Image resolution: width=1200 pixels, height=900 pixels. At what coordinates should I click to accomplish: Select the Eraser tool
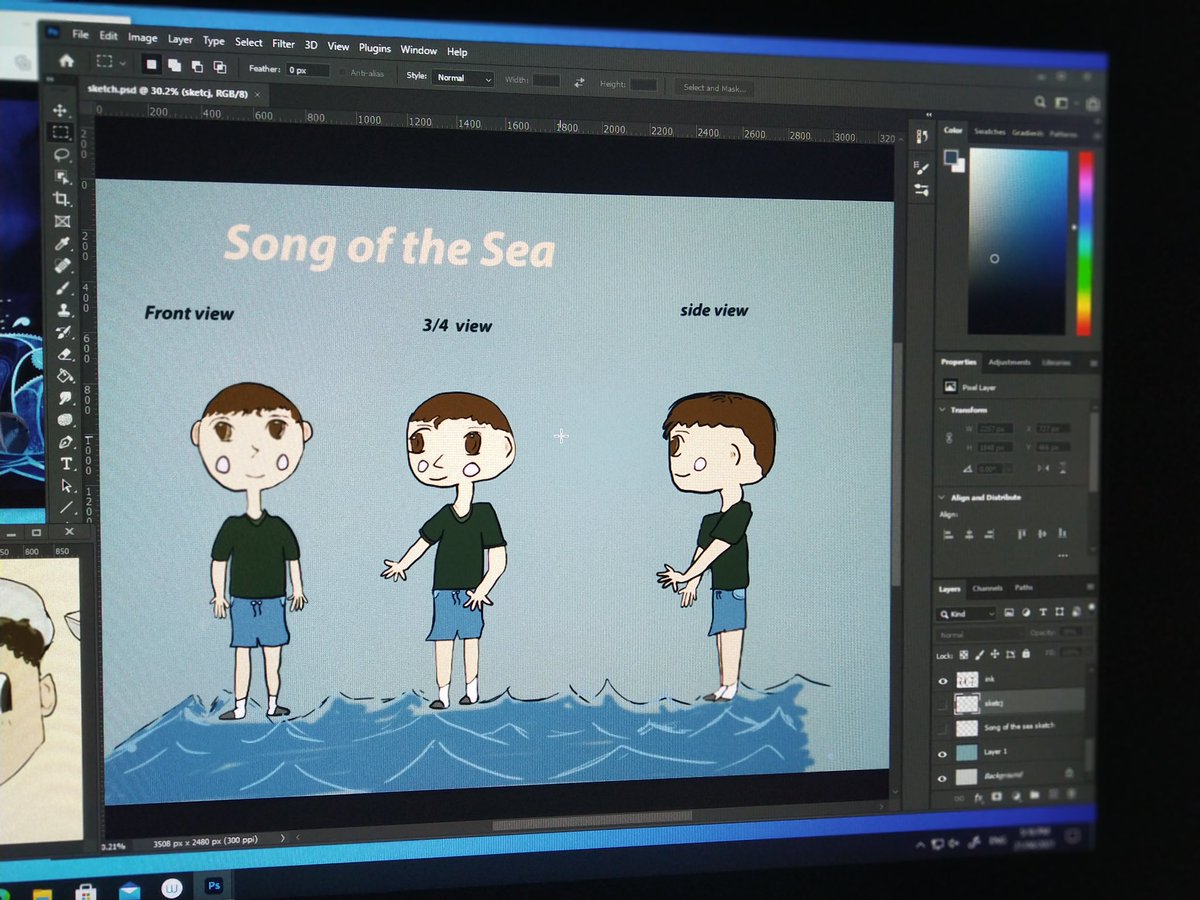point(65,354)
